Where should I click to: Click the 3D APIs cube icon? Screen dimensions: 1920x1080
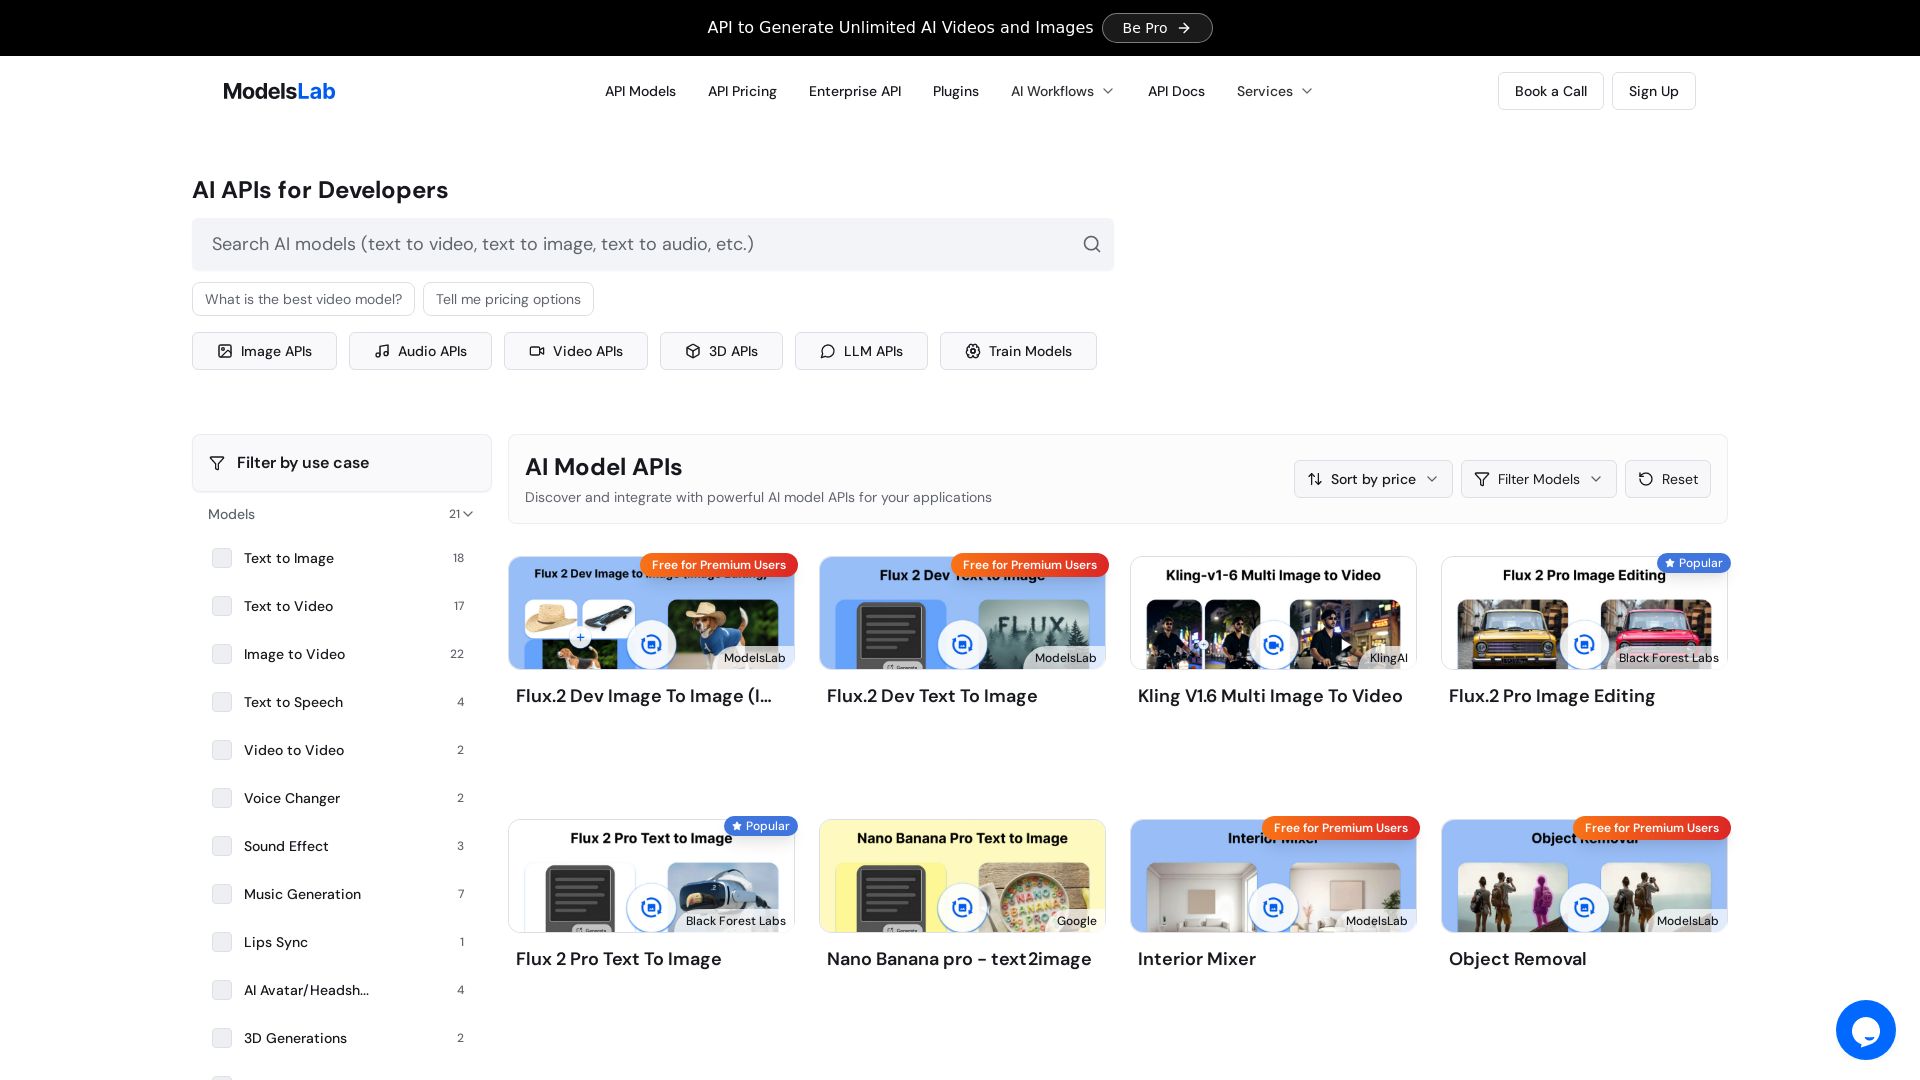pyautogui.click(x=693, y=351)
